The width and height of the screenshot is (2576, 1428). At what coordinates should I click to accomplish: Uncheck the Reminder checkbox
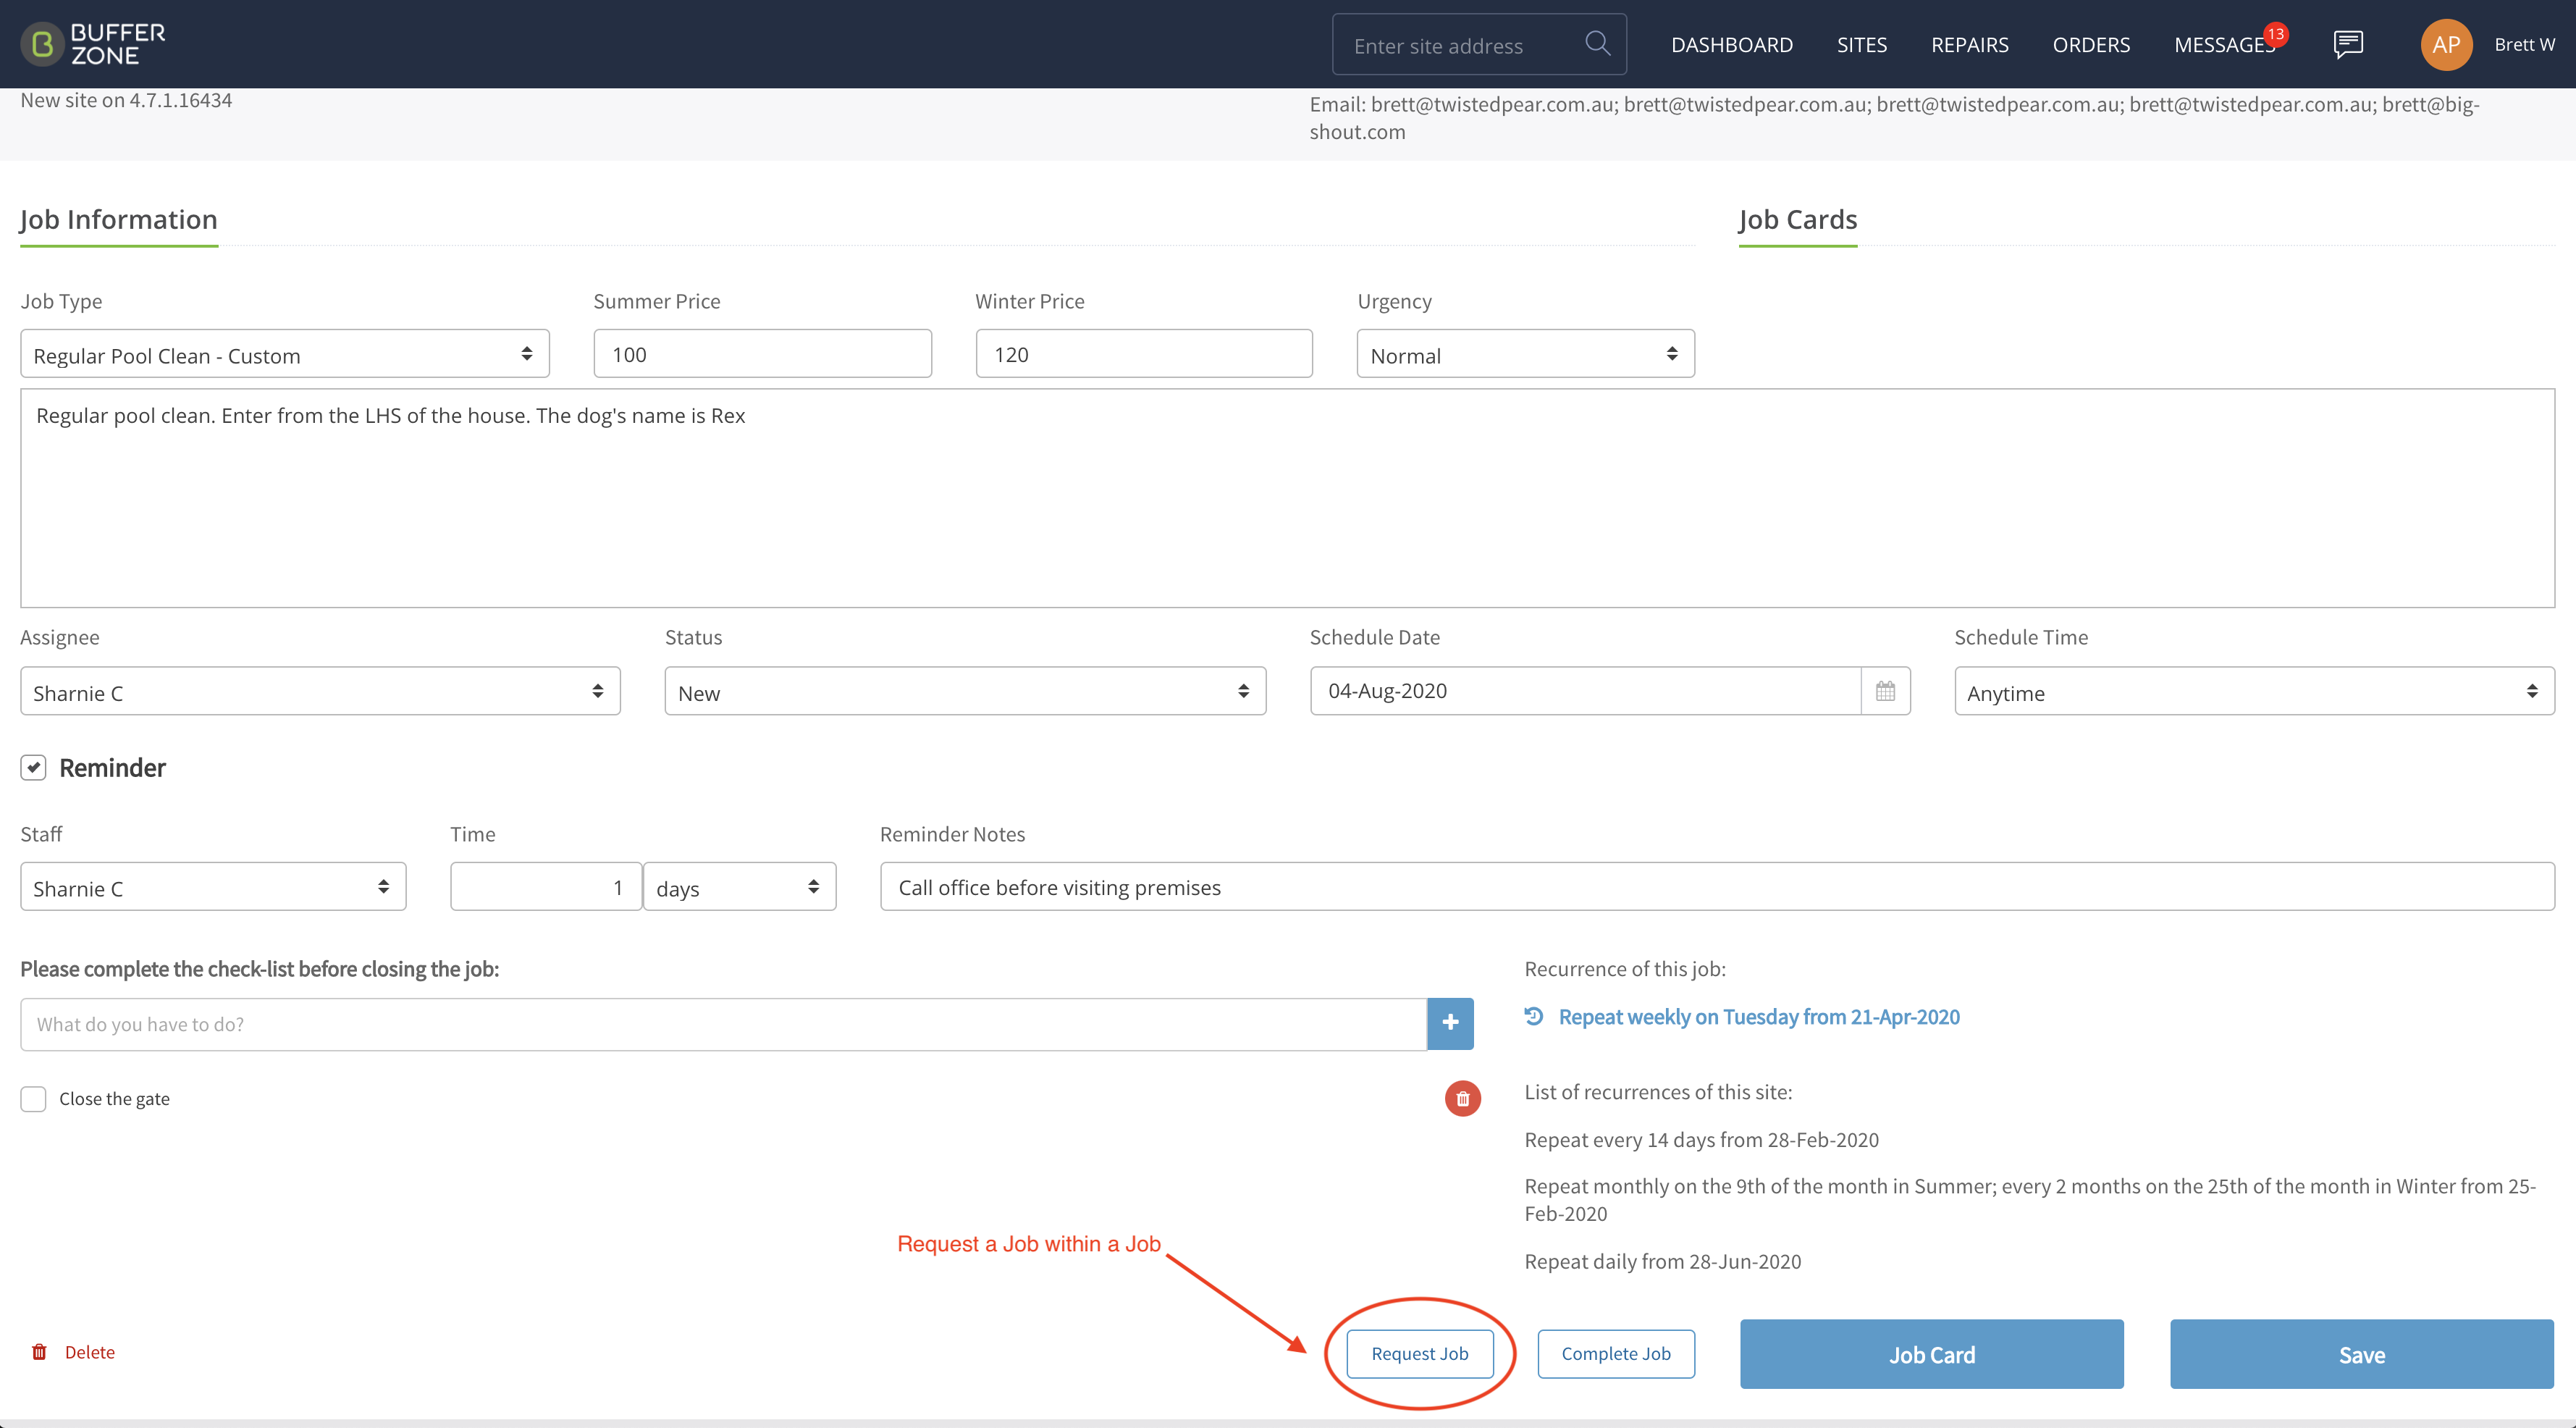pyautogui.click(x=33, y=767)
